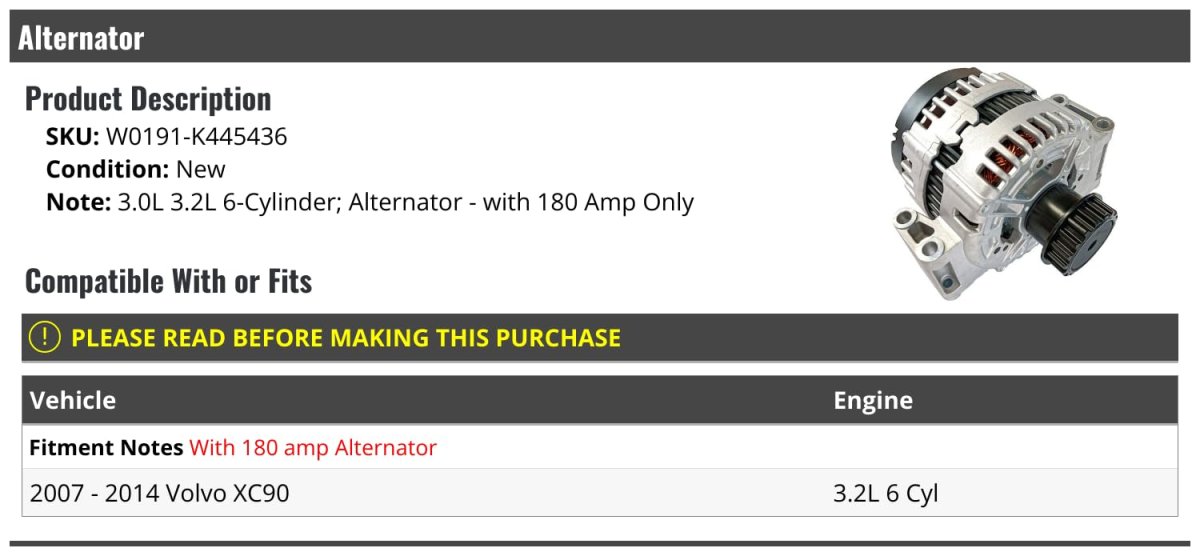Click the "Vehicle" column header
Screen dimensions: 1200x556
[73, 401]
